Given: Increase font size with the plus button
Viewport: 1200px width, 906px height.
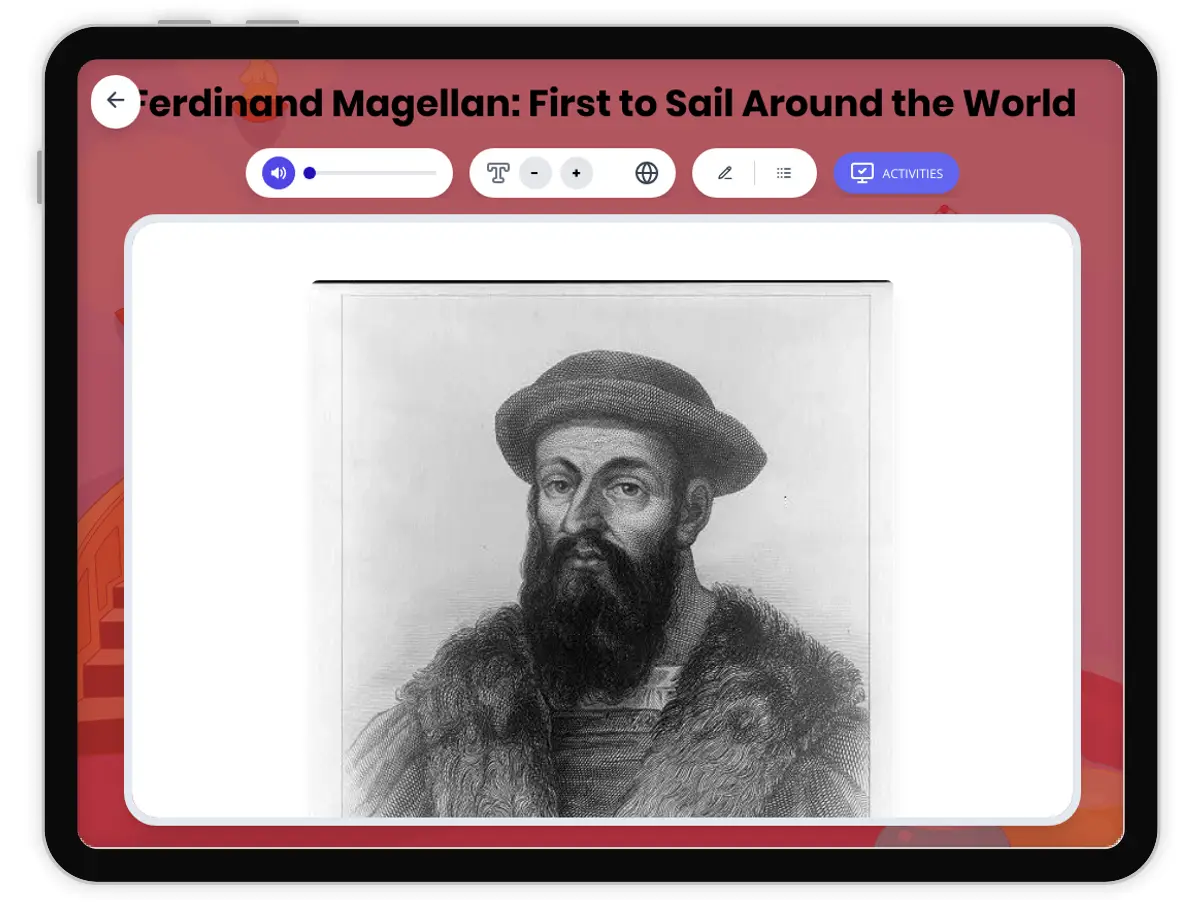Looking at the screenshot, I should [576, 172].
